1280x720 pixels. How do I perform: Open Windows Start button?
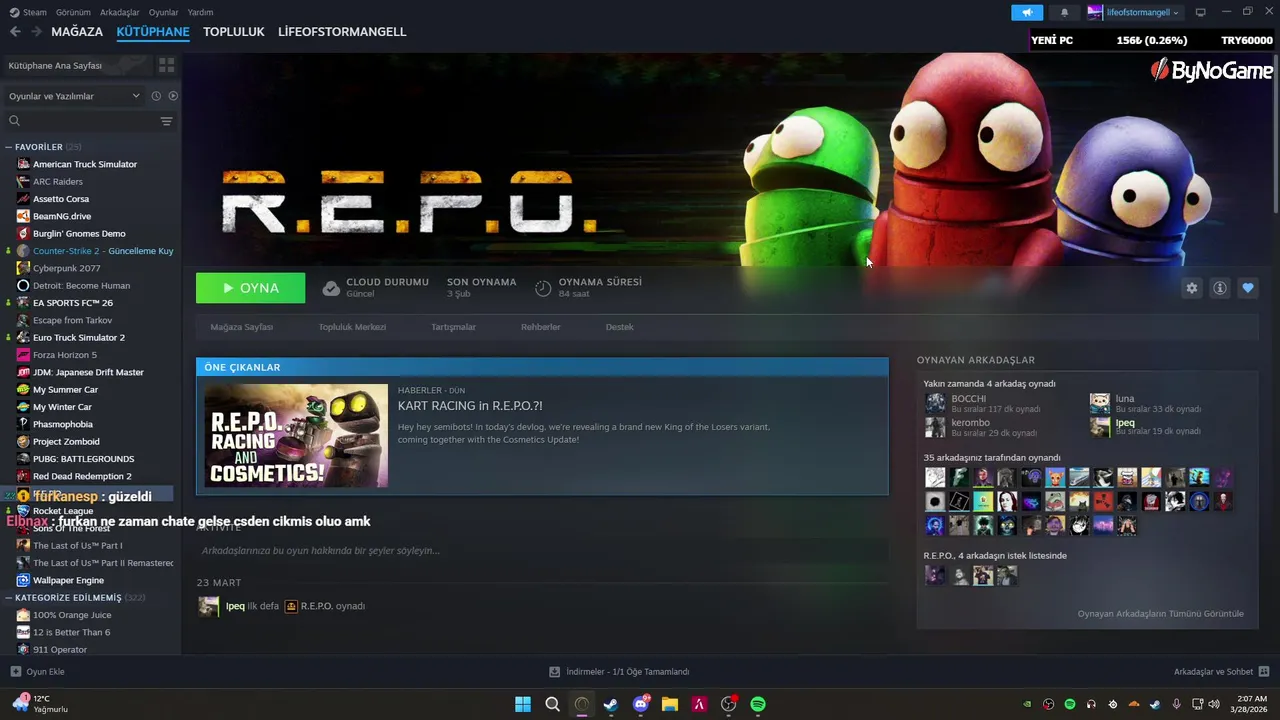(x=523, y=704)
